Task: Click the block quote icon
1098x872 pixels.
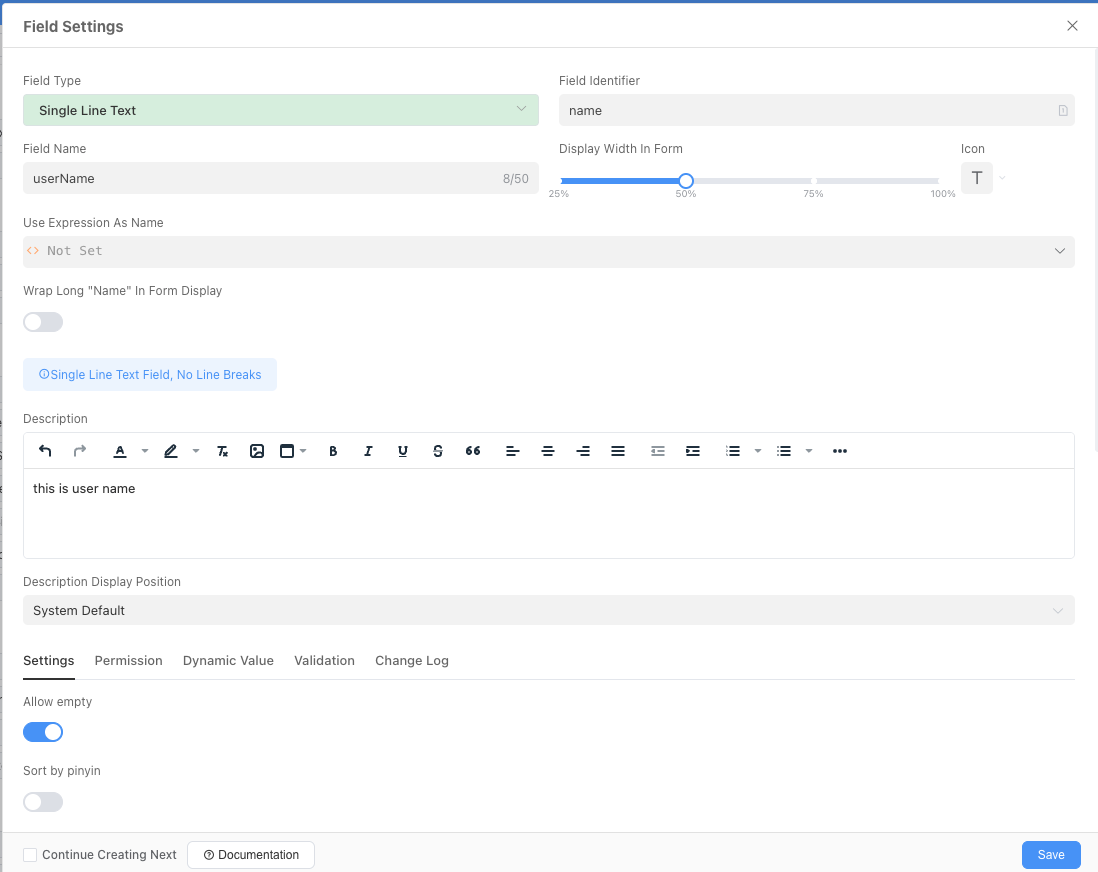Action: coord(473,451)
